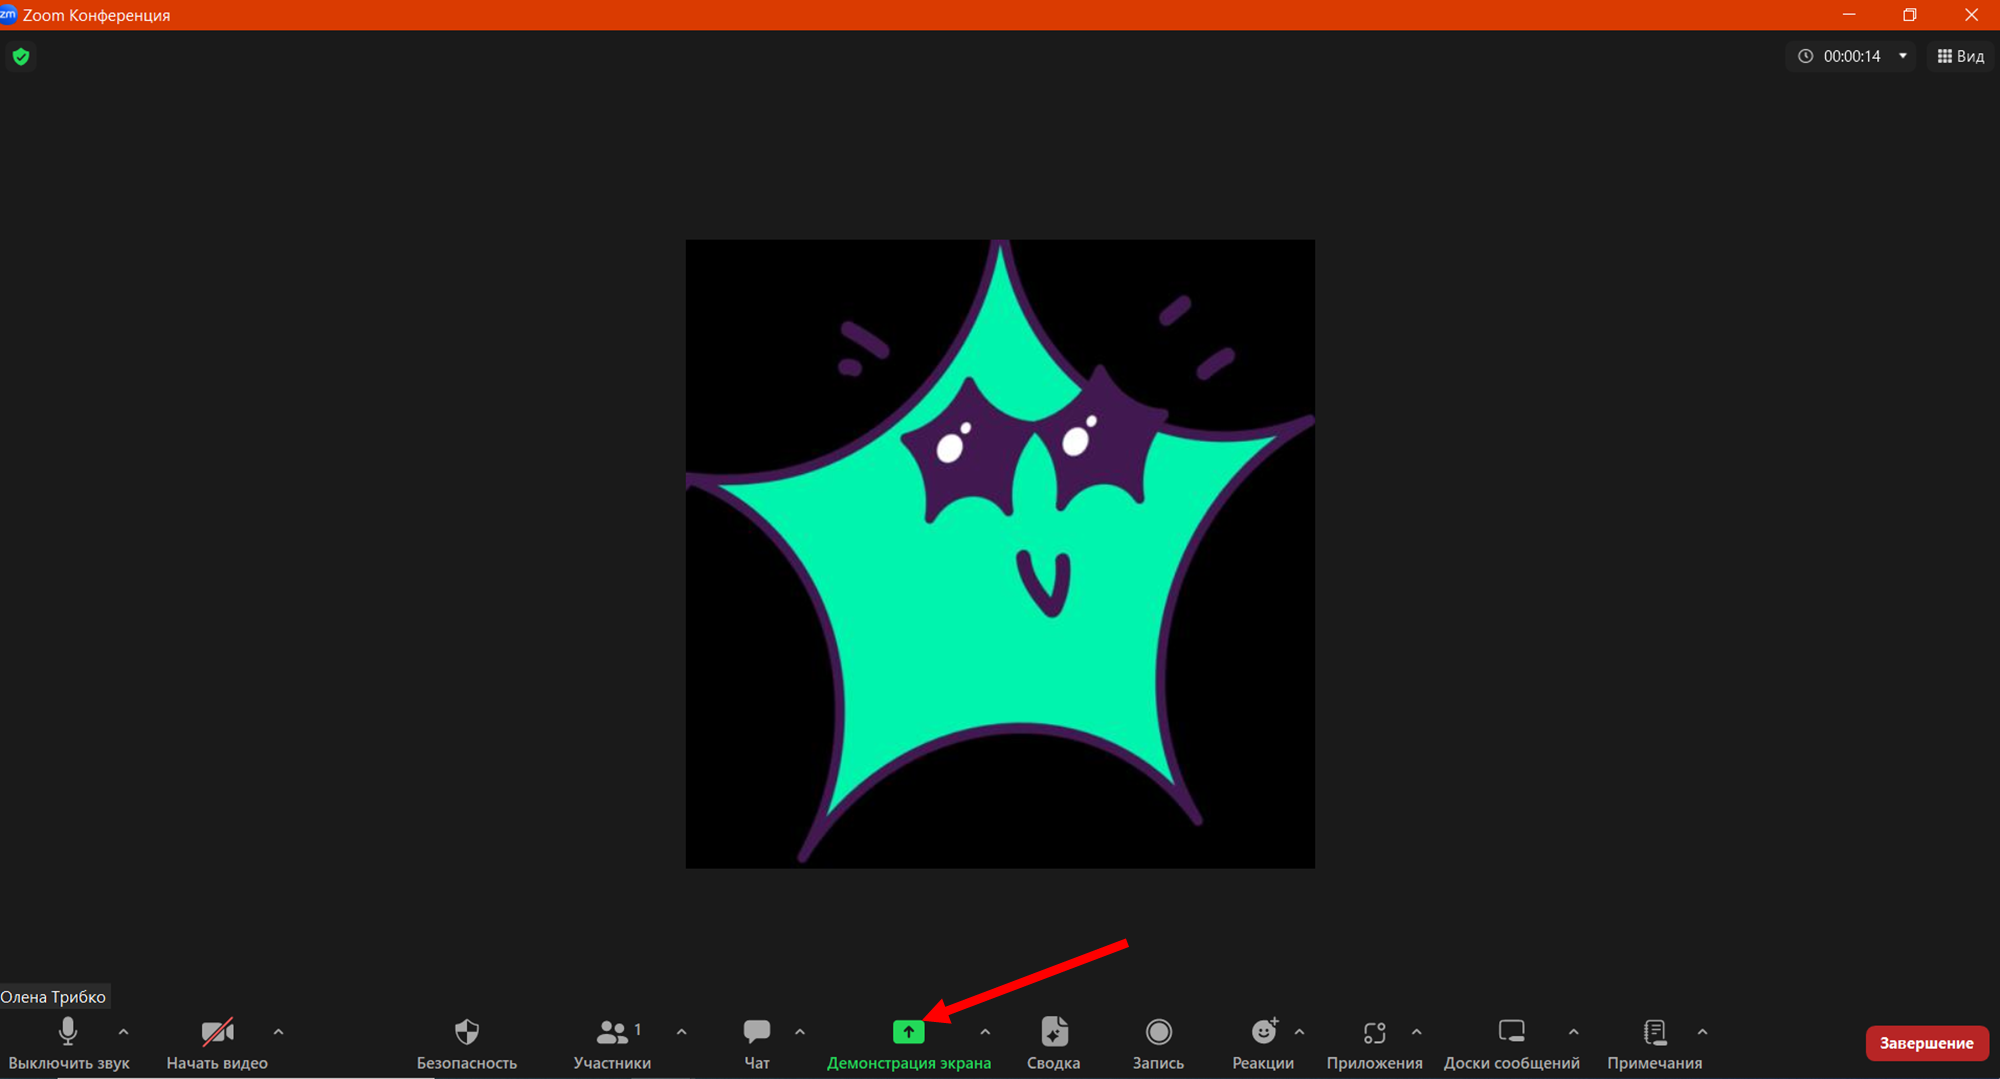Open Реакции emoji reactions
This screenshot has height=1079, width=2000.
click(x=1263, y=1043)
